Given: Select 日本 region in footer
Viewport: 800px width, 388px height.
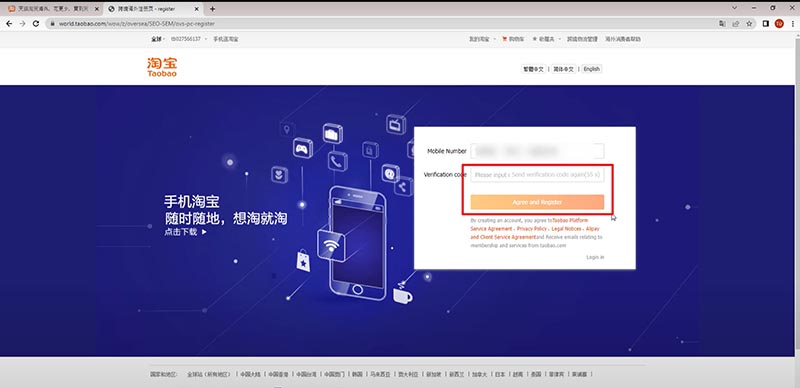Looking at the screenshot, I should point(499,374).
